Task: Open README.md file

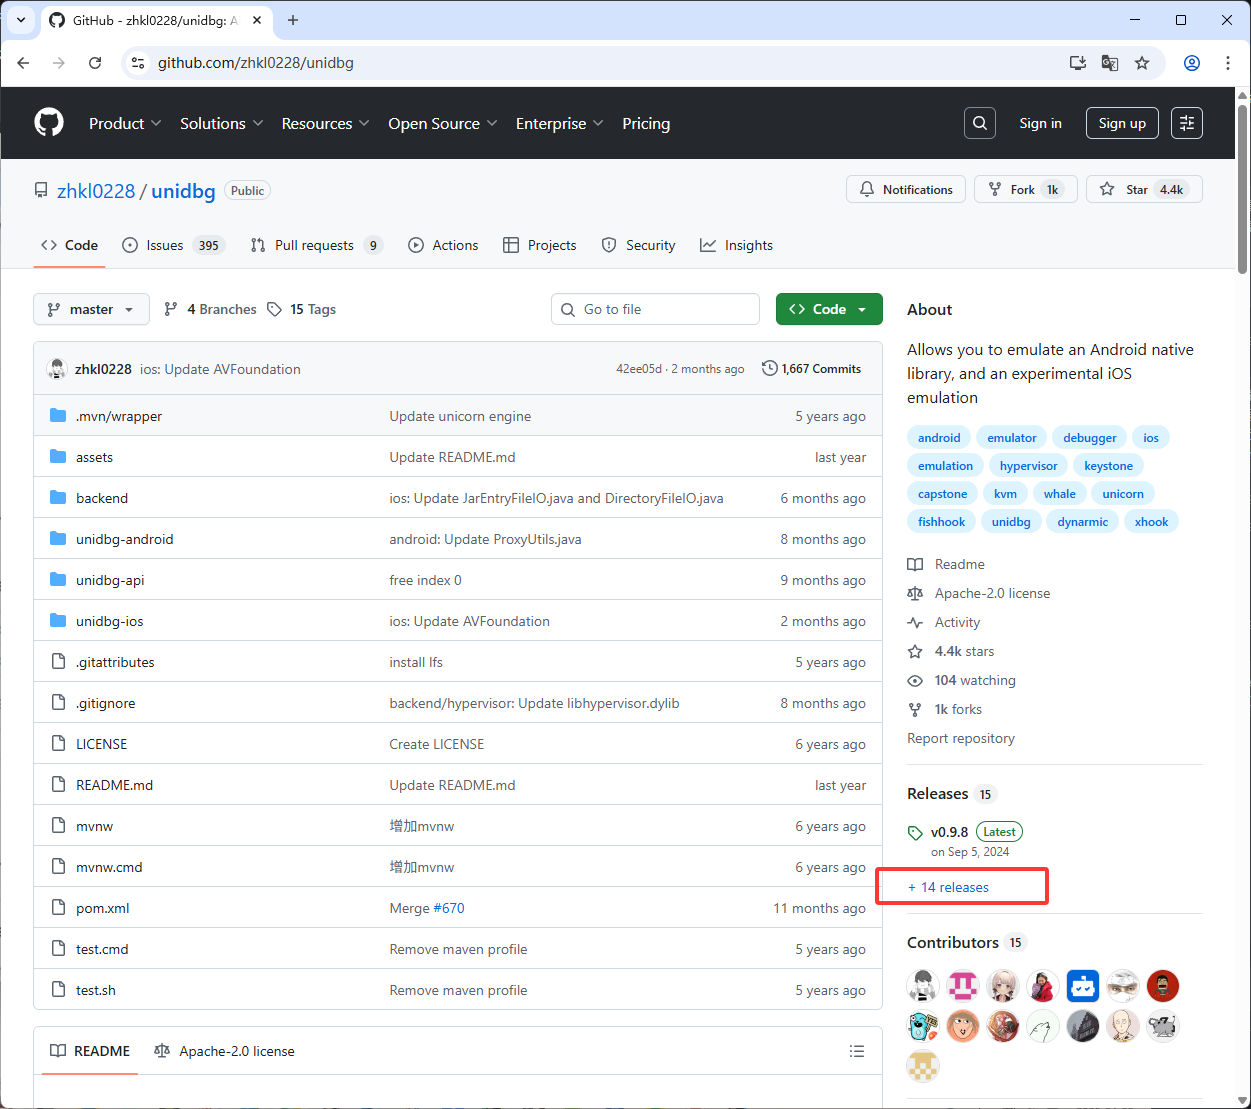Action: [115, 785]
